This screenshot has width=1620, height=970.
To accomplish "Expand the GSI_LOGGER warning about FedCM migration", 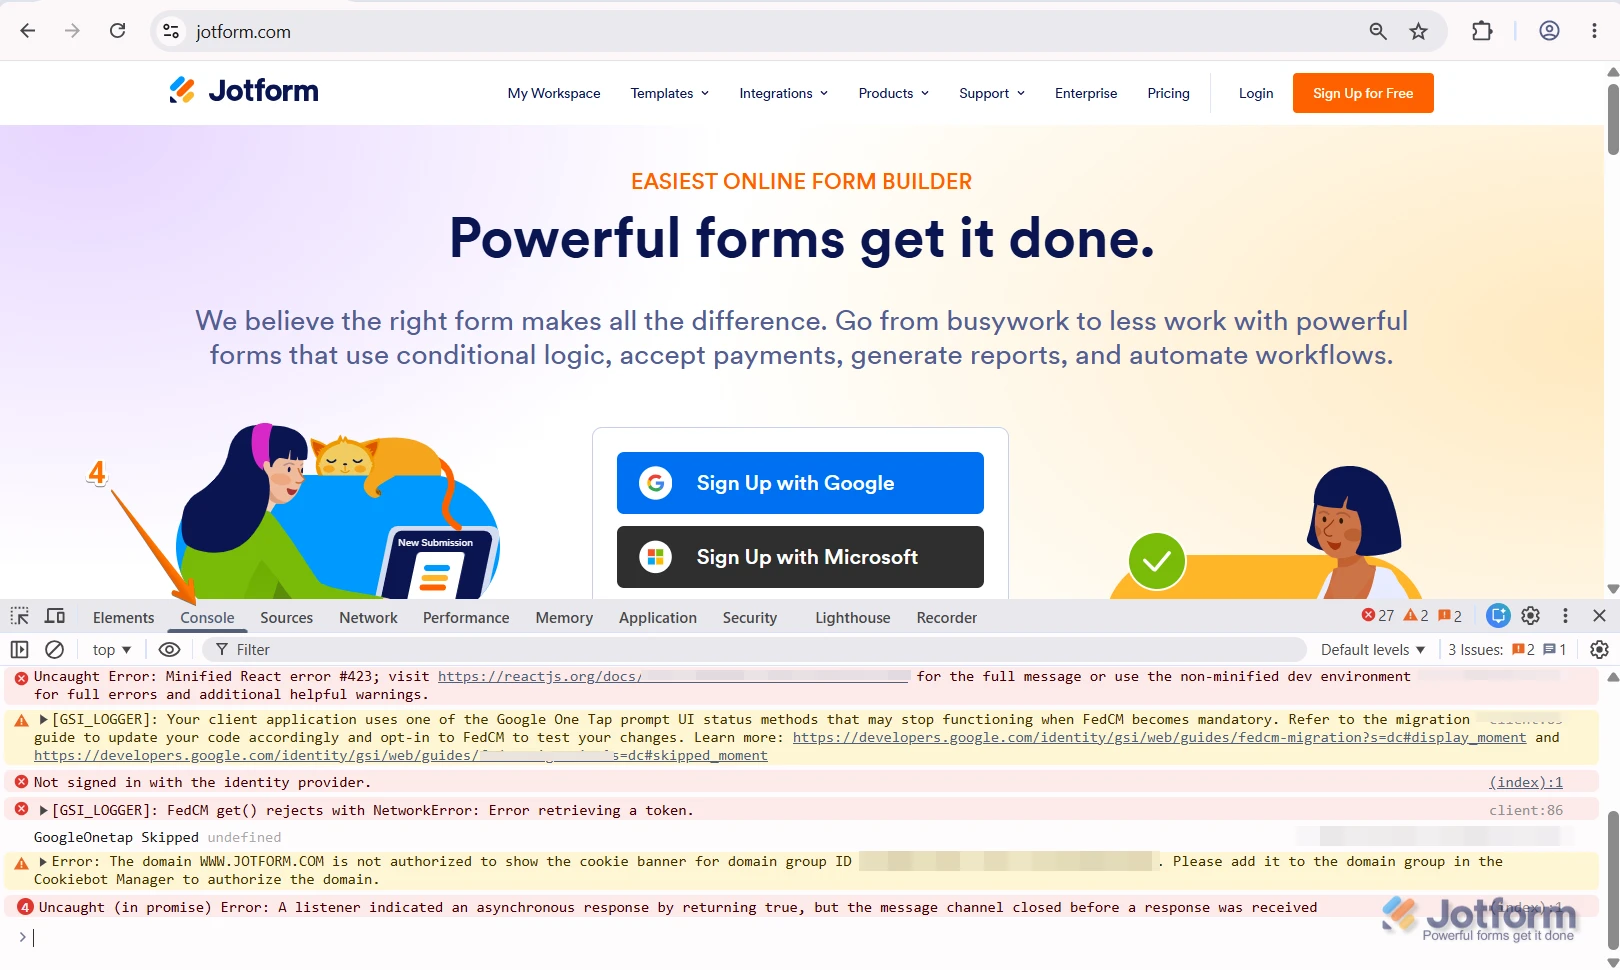I will coord(43,719).
